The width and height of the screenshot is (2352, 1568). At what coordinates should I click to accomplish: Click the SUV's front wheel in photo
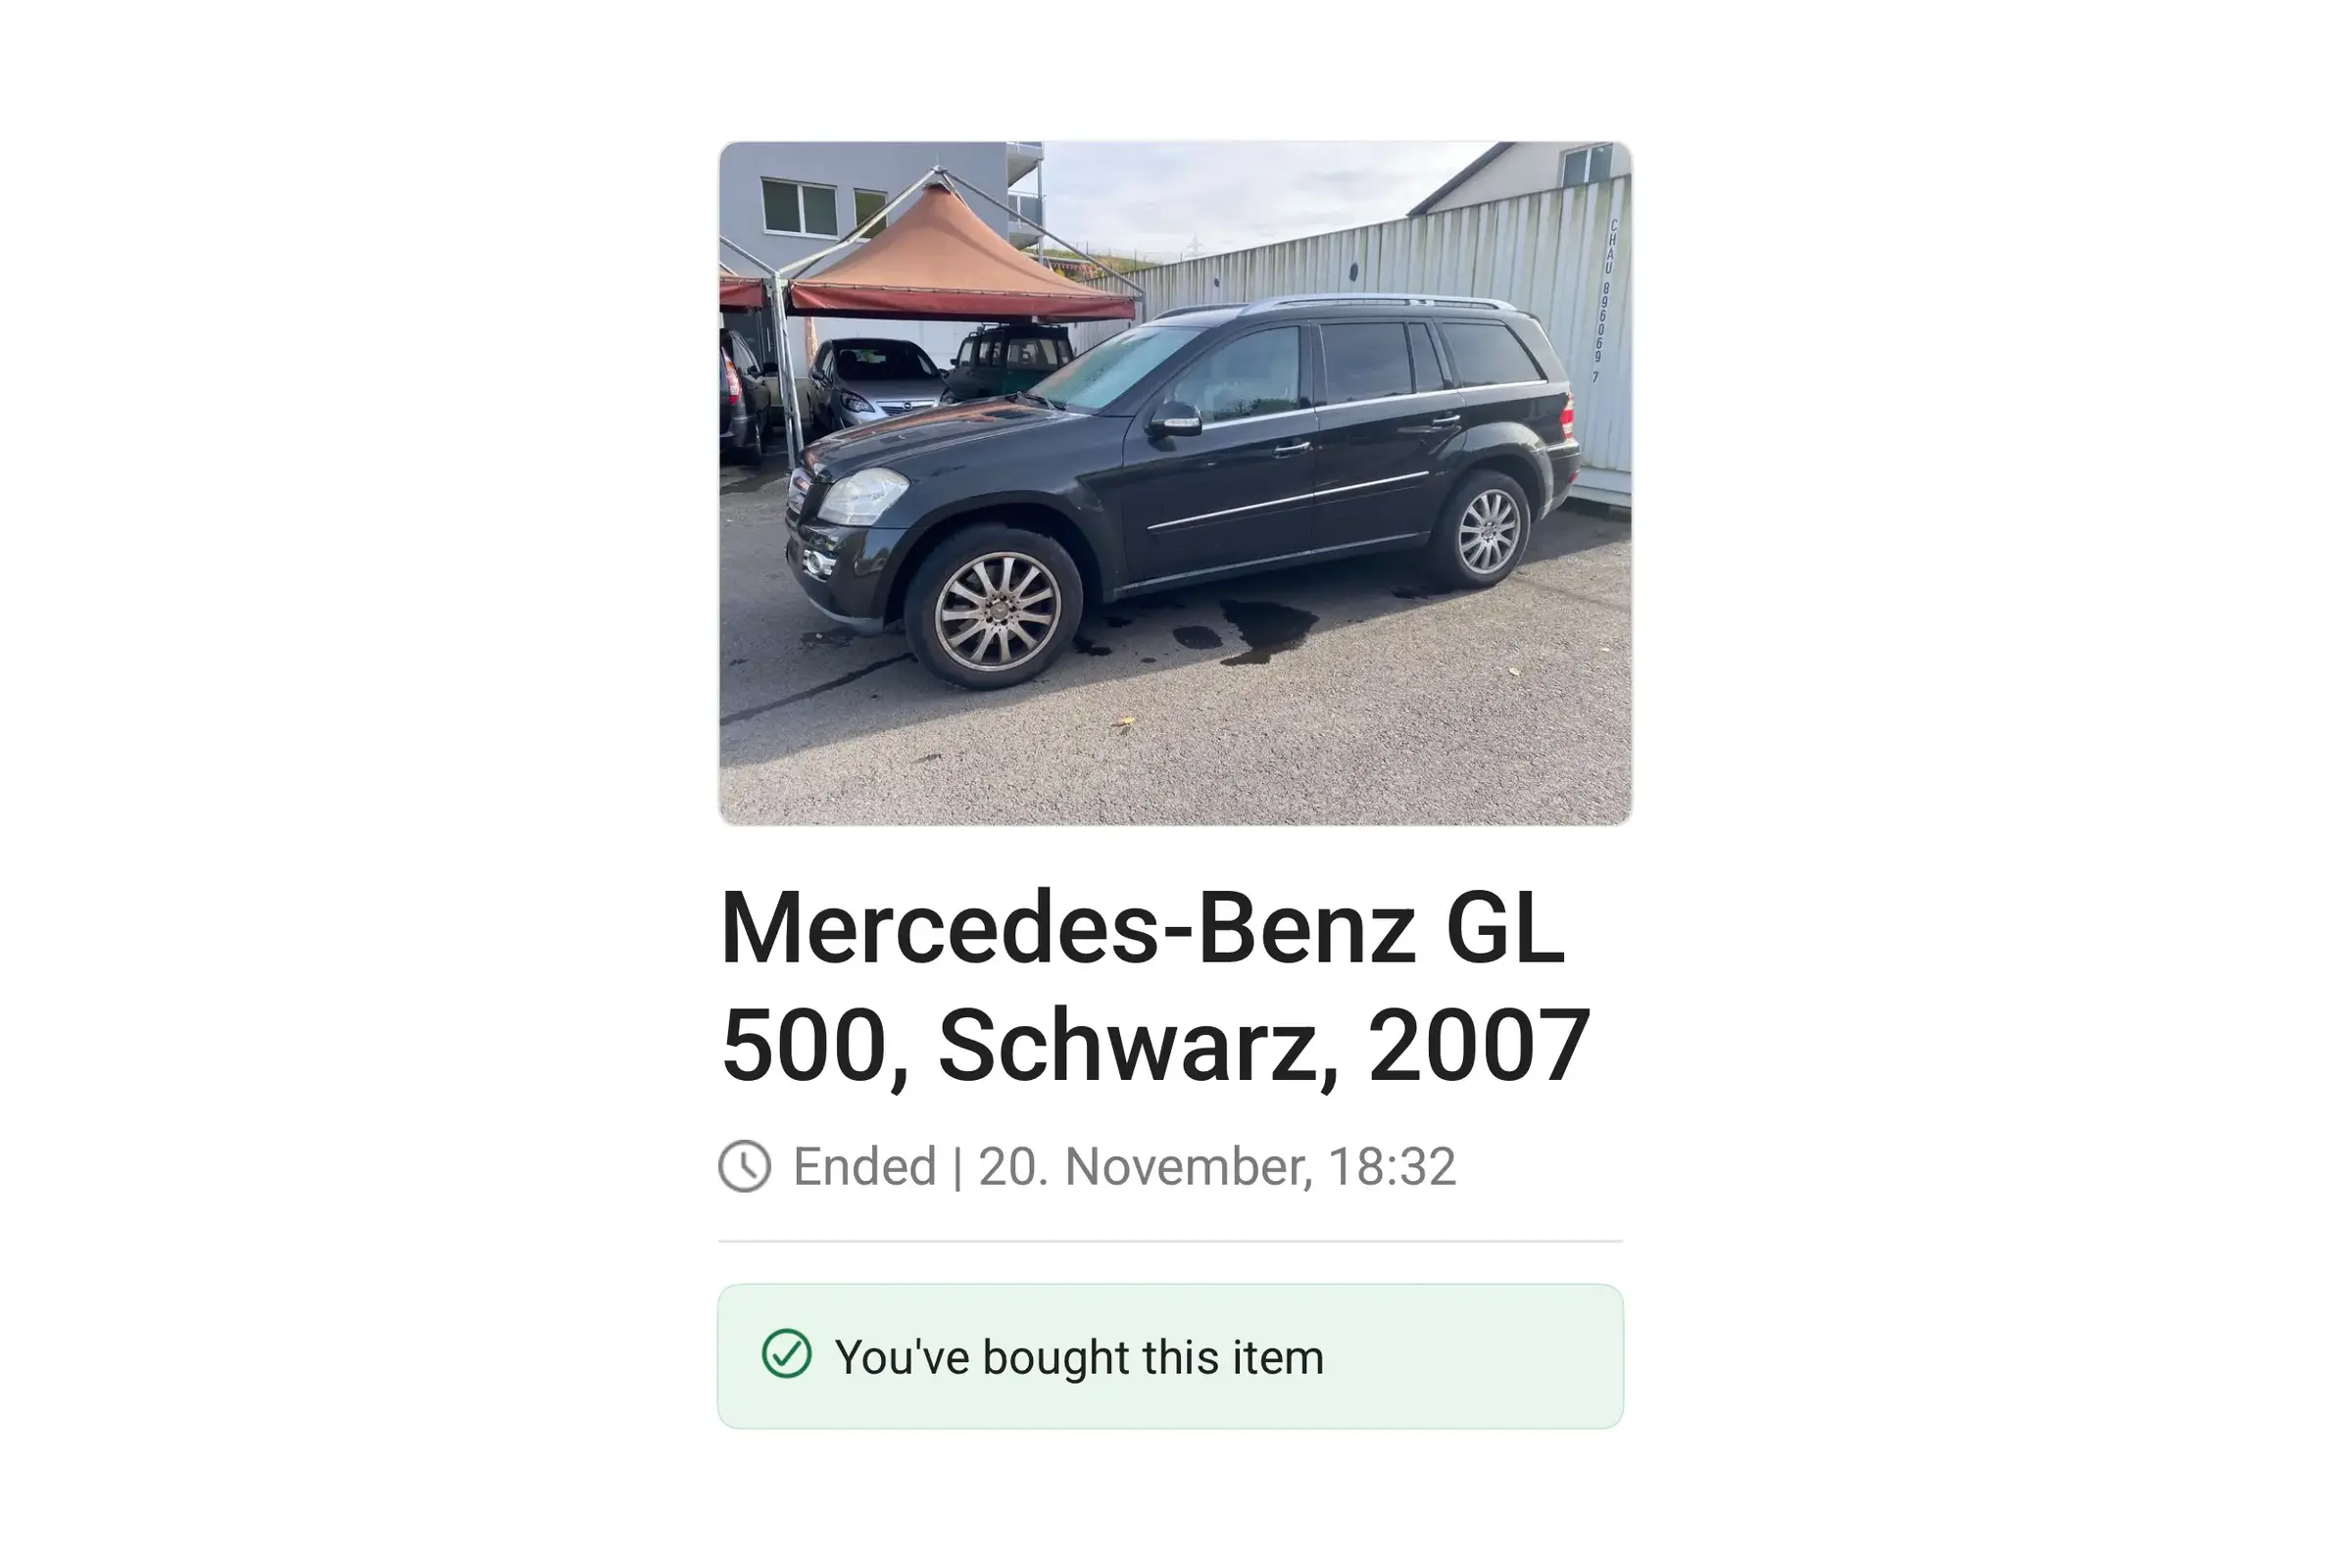(x=996, y=610)
